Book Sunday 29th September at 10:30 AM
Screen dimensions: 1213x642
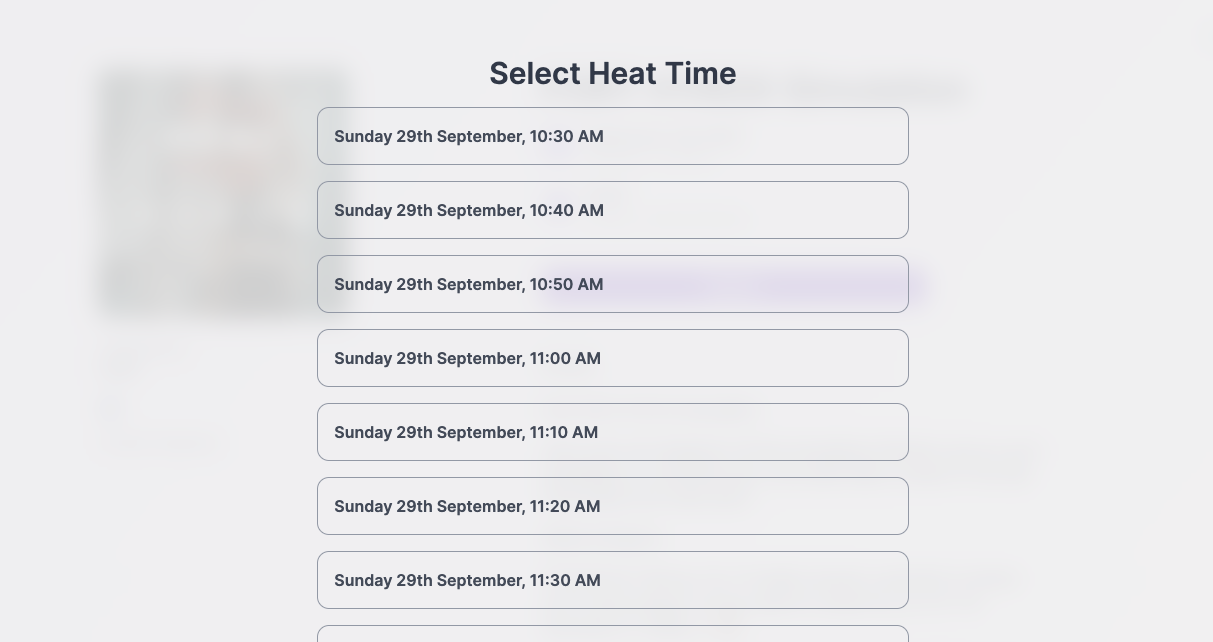pos(612,136)
